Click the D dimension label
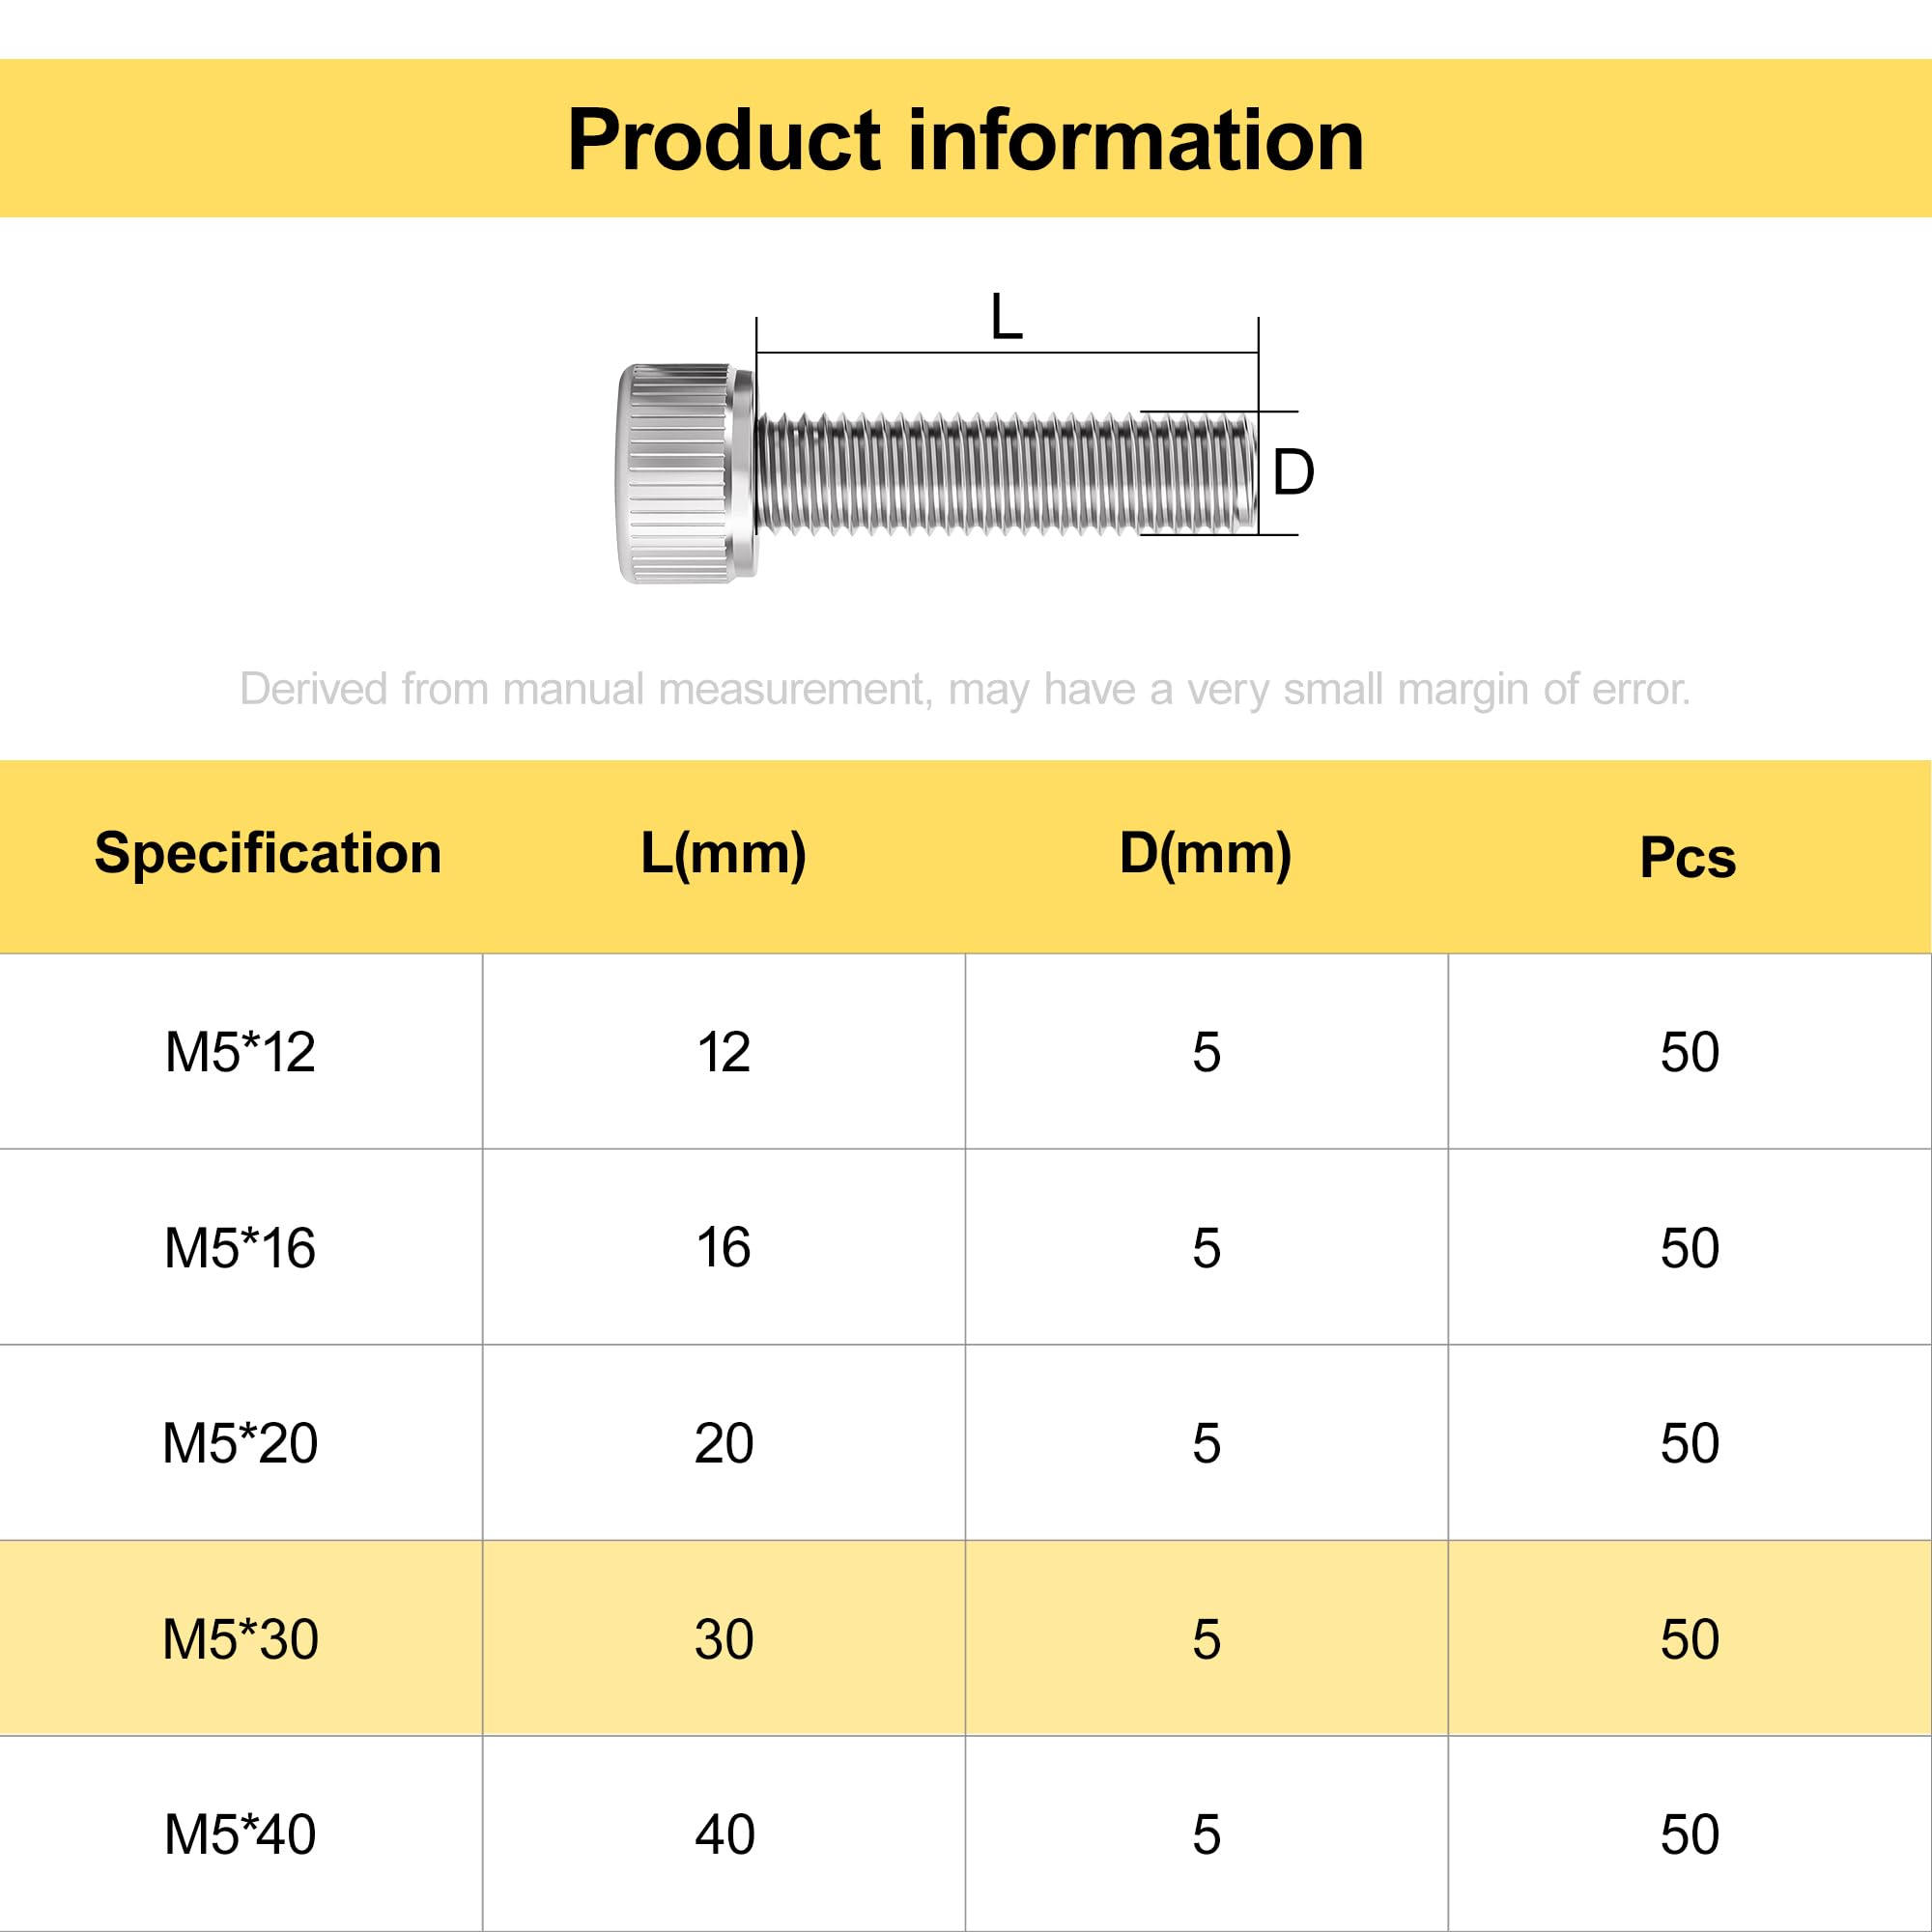 1293,472
